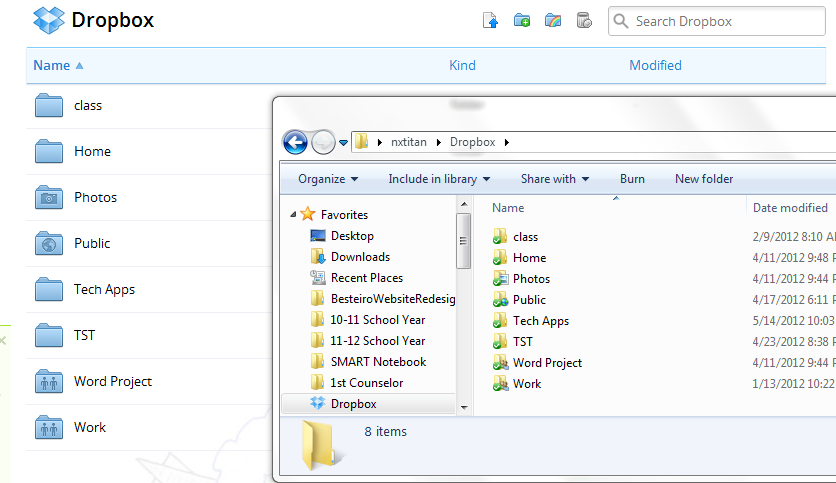Select the Public folder icon in Explorer
This screenshot has width=836, height=483.
[x=500, y=300]
